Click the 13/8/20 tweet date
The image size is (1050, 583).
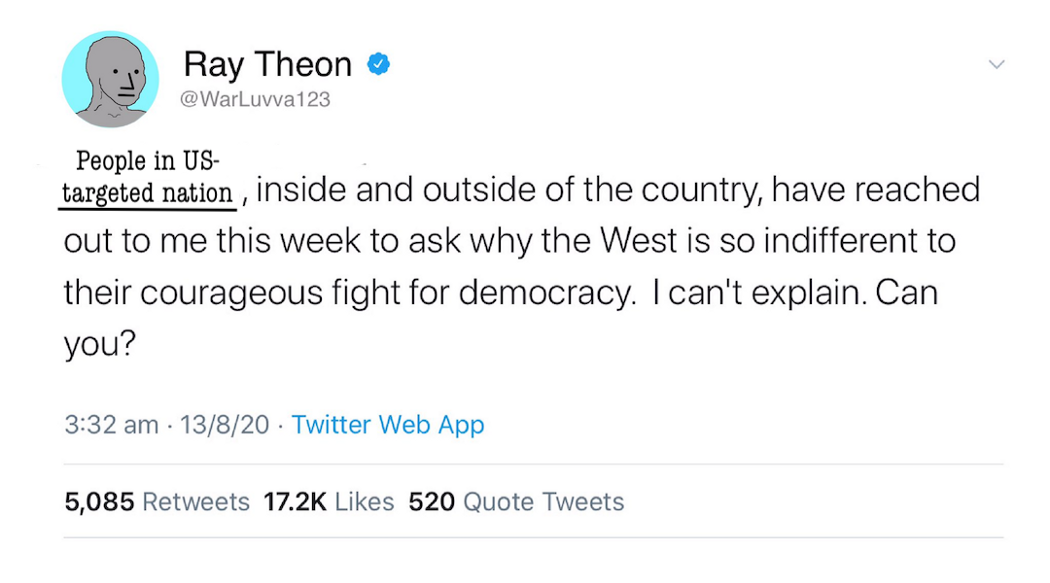225,424
